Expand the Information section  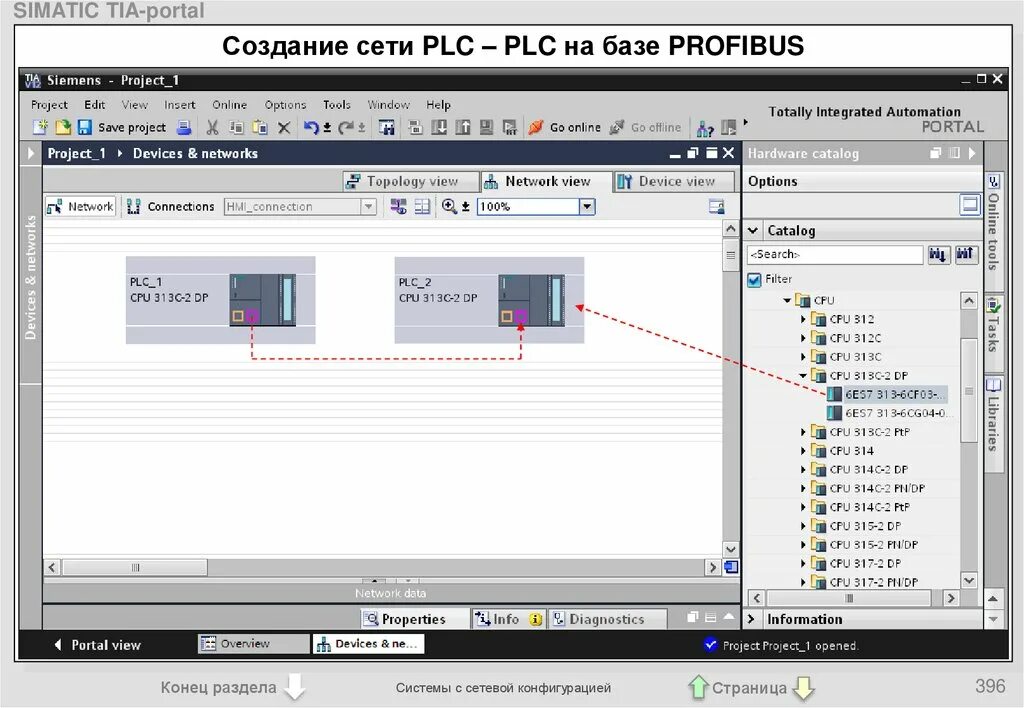pos(751,619)
